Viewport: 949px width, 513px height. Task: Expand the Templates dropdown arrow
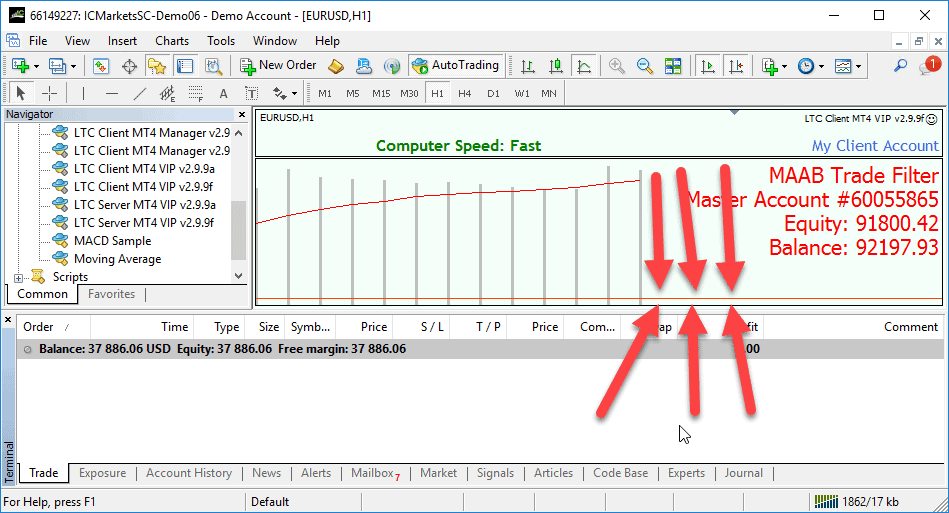(858, 67)
